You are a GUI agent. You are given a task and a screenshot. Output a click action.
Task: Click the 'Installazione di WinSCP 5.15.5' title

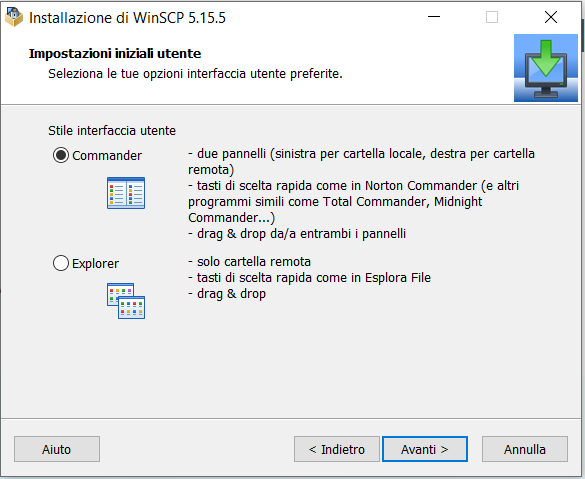127,18
